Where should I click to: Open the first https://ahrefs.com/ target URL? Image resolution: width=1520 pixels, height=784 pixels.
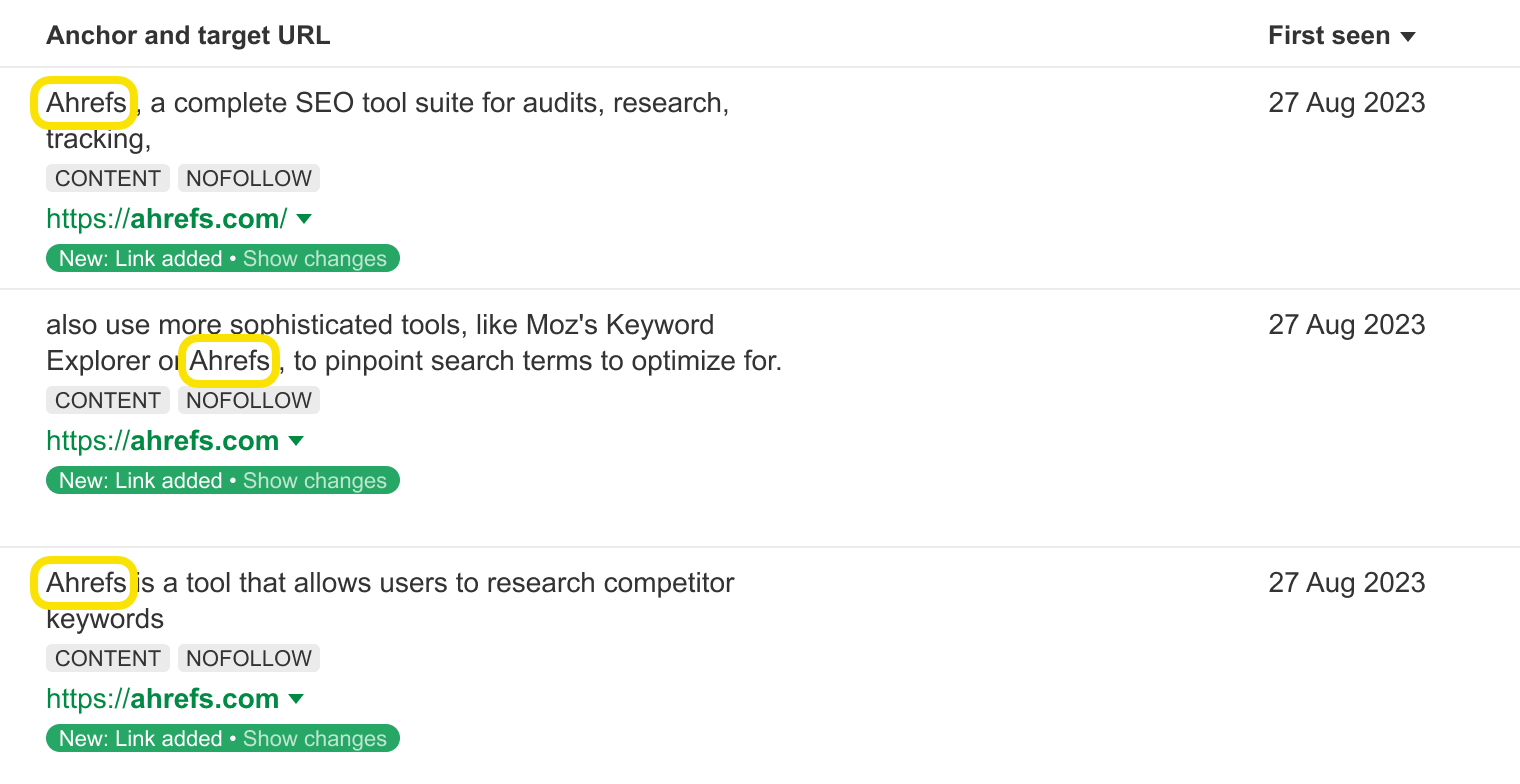coord(164,218)
